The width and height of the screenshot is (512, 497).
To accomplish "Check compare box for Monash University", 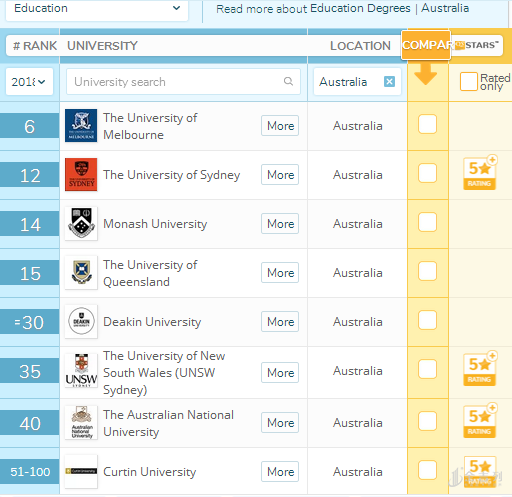I will 427,222.
